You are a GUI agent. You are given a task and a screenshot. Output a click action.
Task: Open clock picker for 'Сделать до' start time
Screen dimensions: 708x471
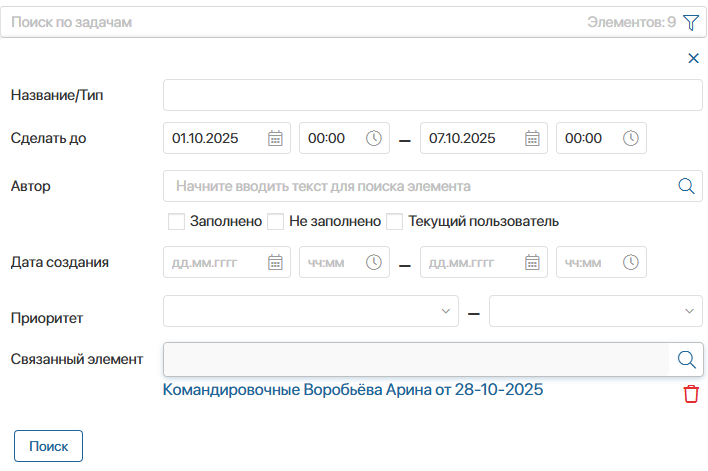click(373, 139)
